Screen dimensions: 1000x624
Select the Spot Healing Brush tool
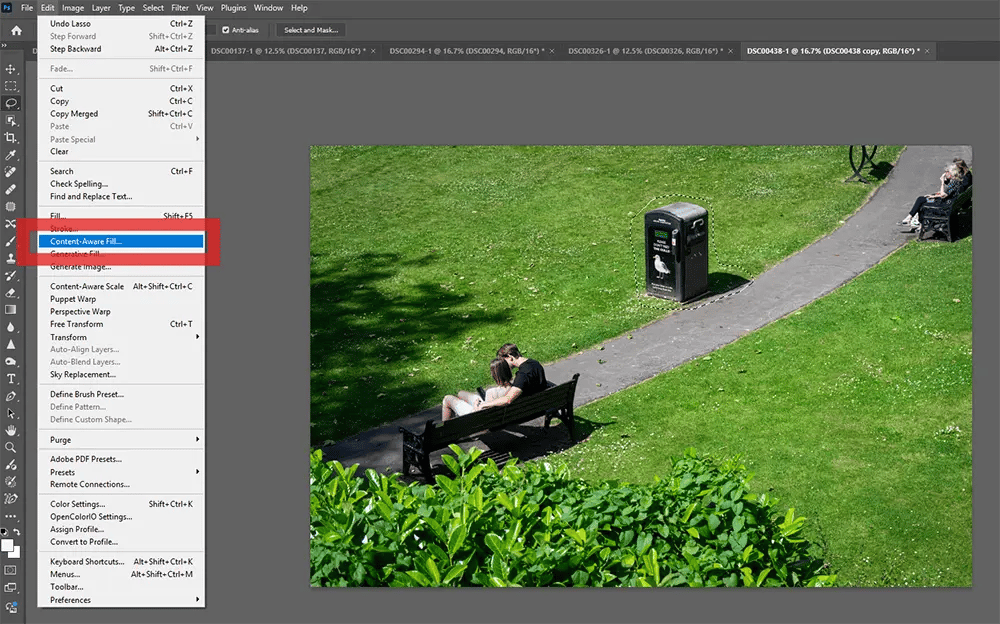(11, 172)
